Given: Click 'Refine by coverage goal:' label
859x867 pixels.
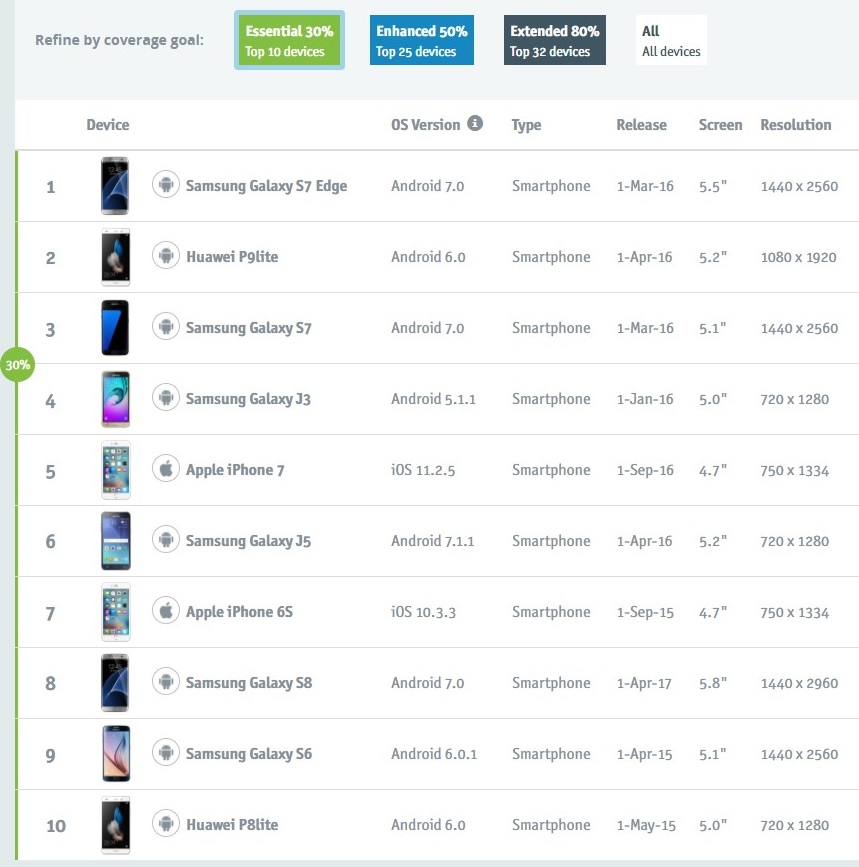Looking at the screenshot, I should click(x=119, y=40).
